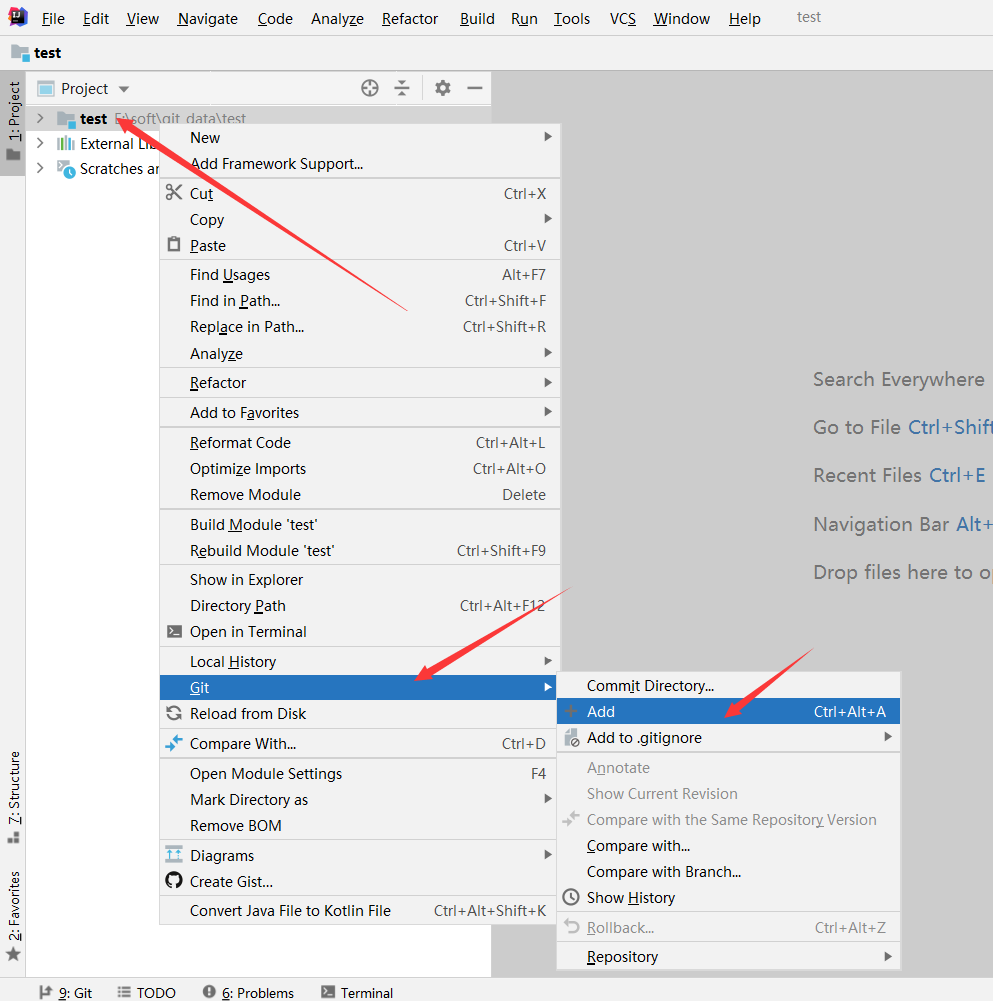
Task: Click the test module folder icon in tree
Action: click(66, 119)
